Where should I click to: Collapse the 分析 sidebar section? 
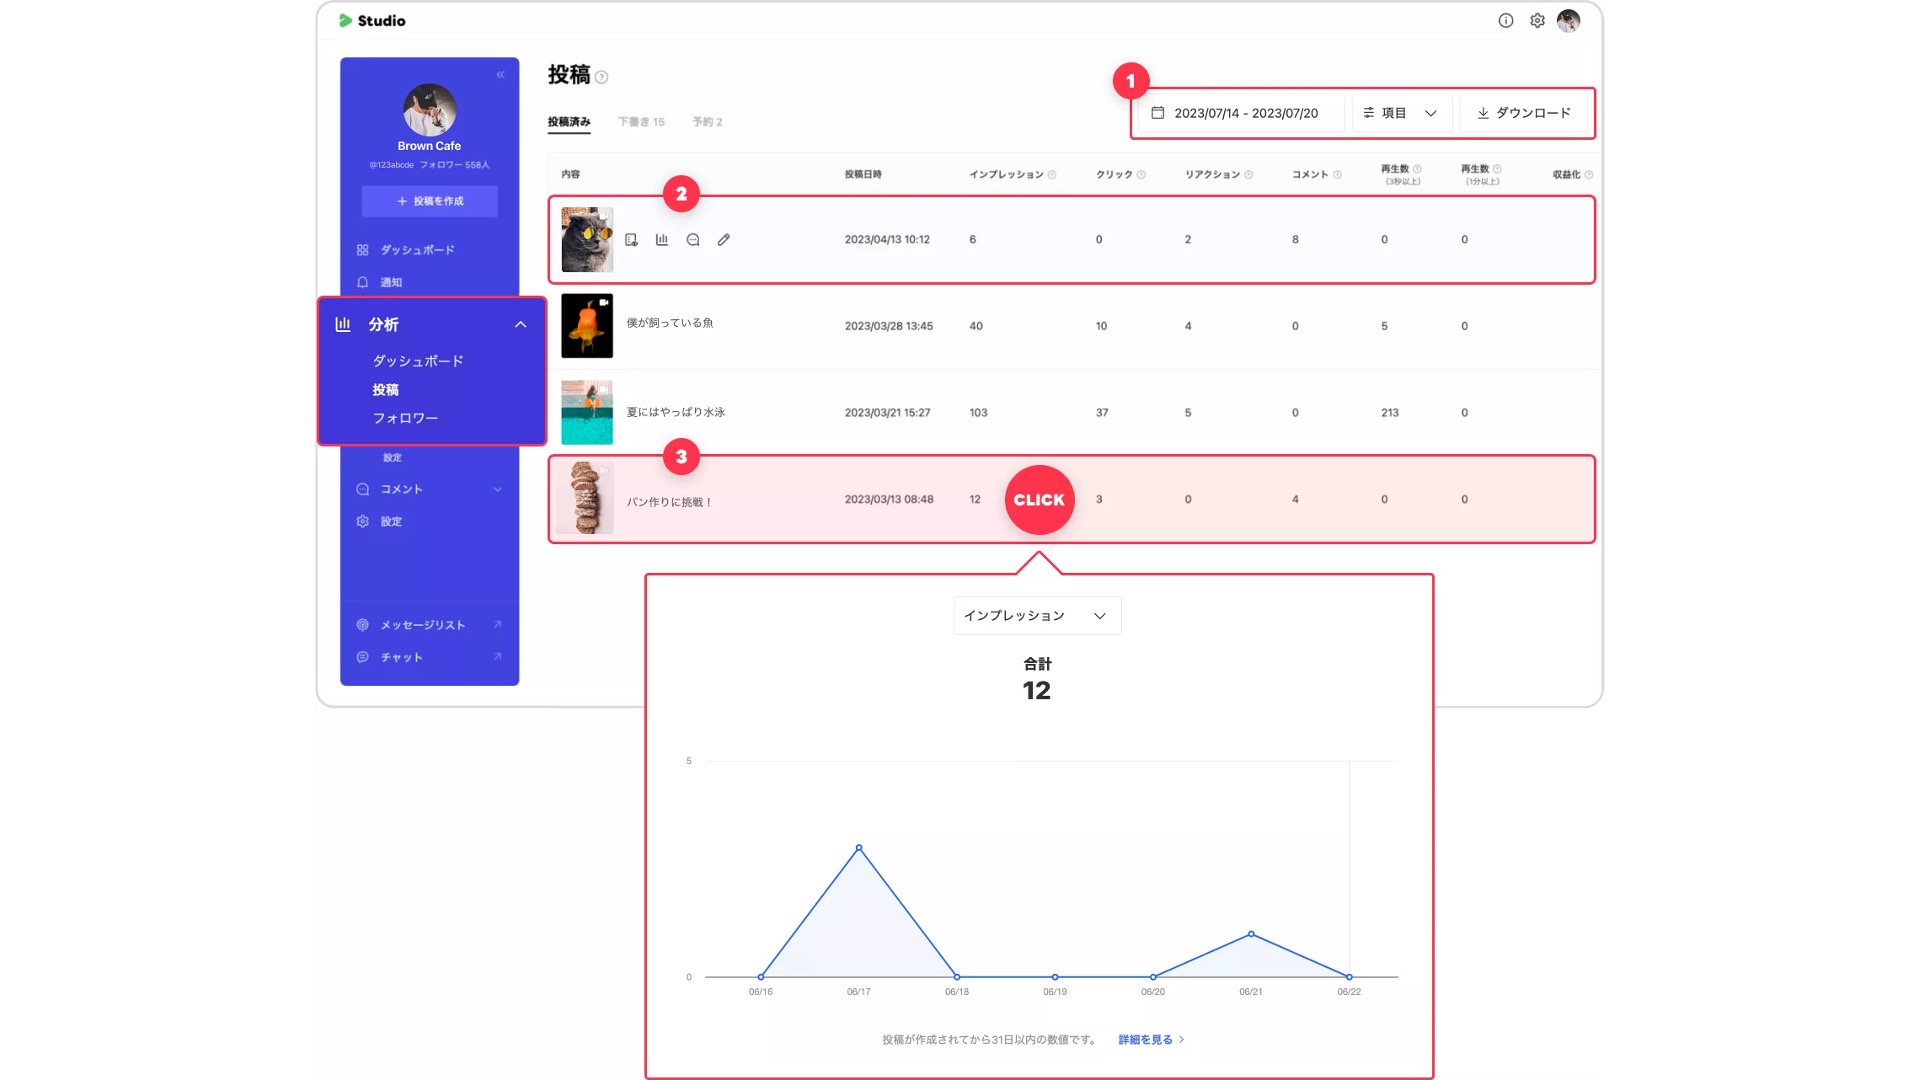(520, 325)
